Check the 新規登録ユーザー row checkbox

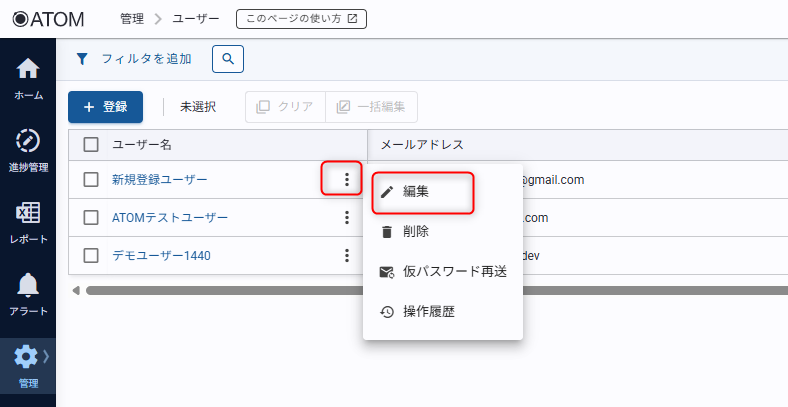[x=91, y=180]
